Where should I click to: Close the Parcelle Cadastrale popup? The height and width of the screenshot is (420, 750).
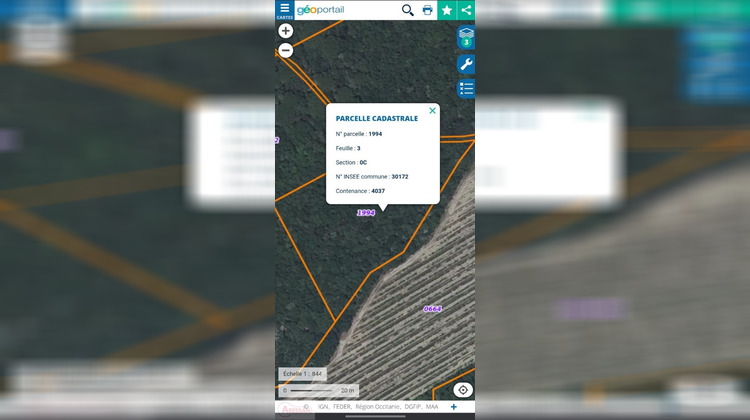(x=432, y=110)
